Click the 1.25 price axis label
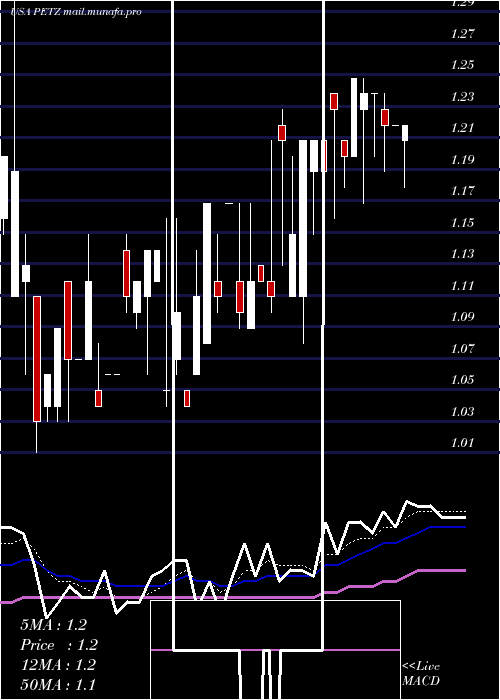Screen dimensions: 500x700 tap(462, 65)
